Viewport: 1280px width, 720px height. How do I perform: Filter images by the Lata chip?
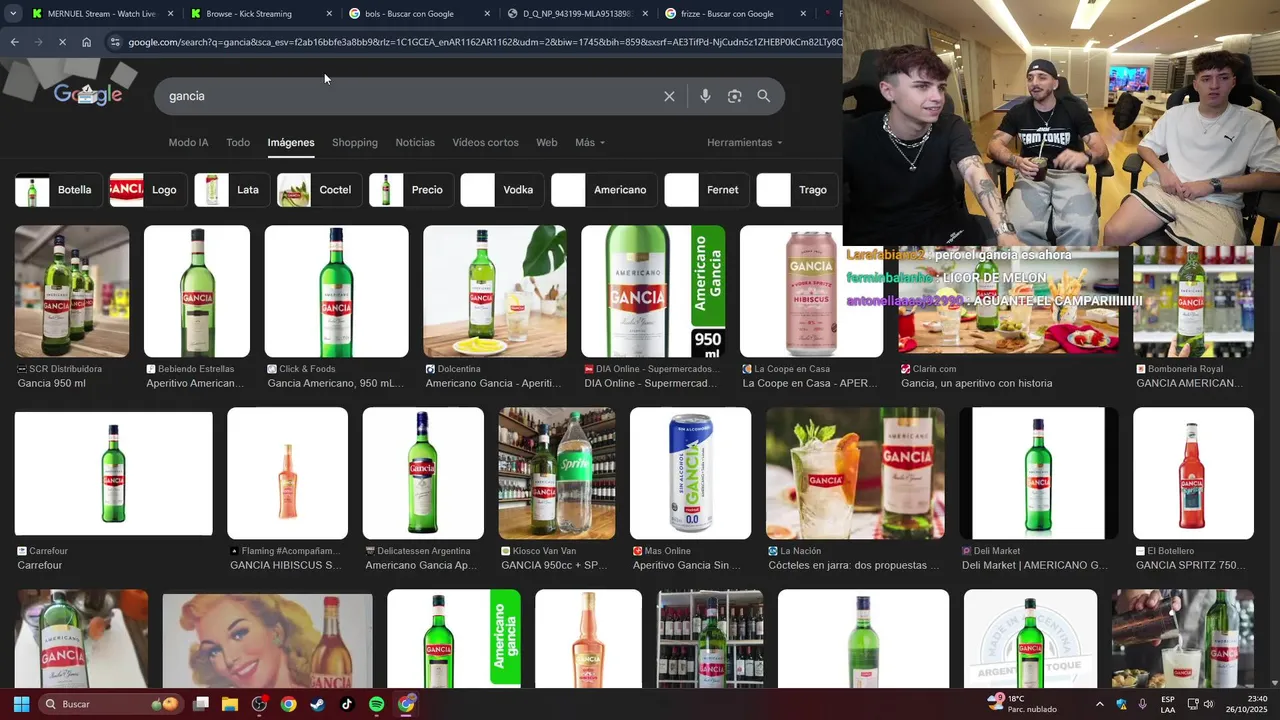tap(231, 190)
